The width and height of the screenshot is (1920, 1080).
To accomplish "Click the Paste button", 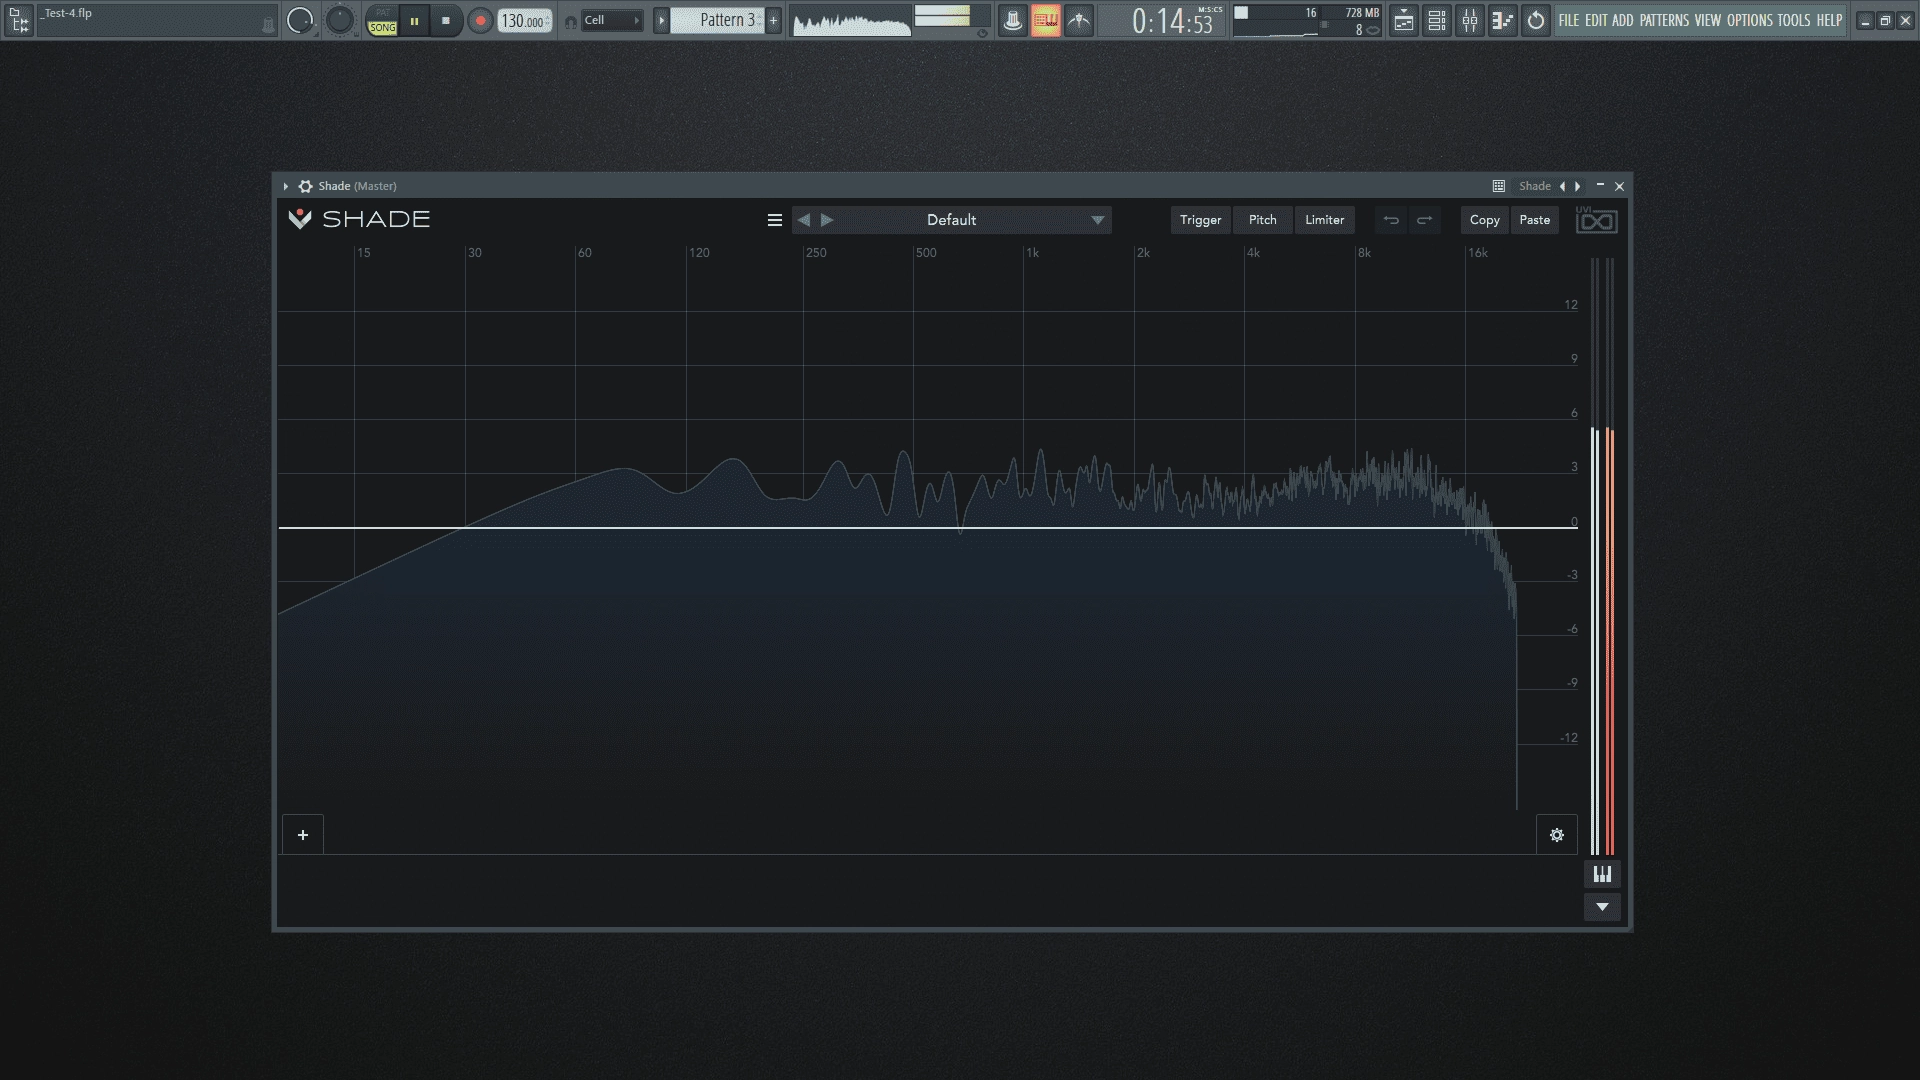I will point(1534,220).
